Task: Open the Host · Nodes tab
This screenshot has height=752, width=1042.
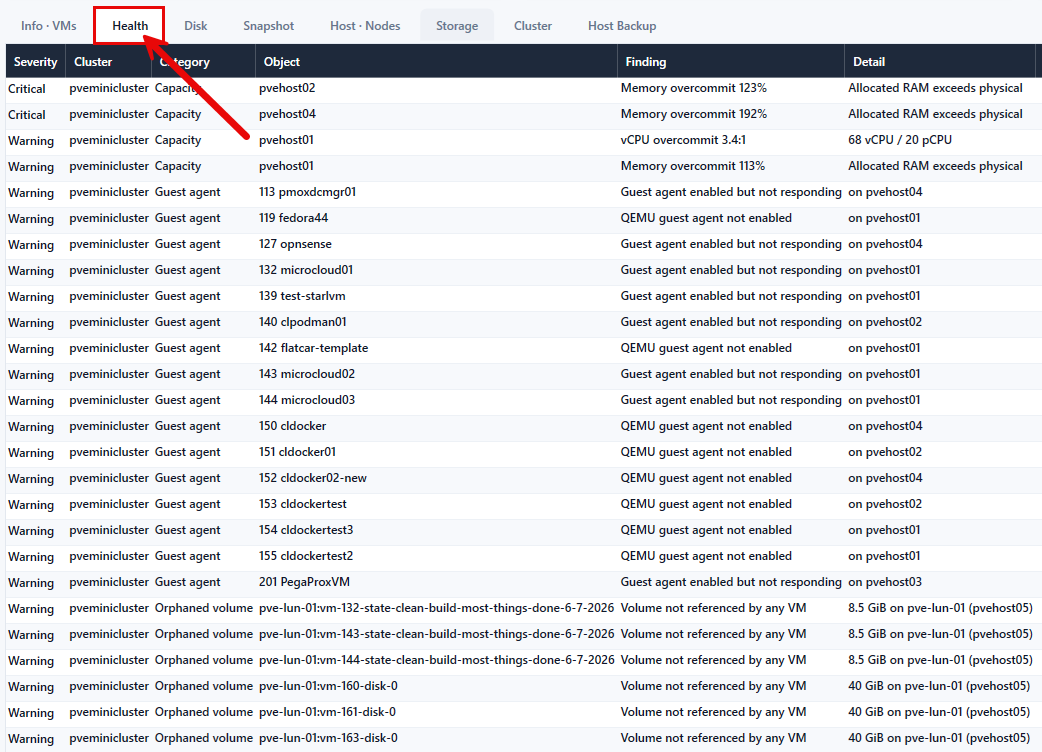Action: click(x=365, y=26)
